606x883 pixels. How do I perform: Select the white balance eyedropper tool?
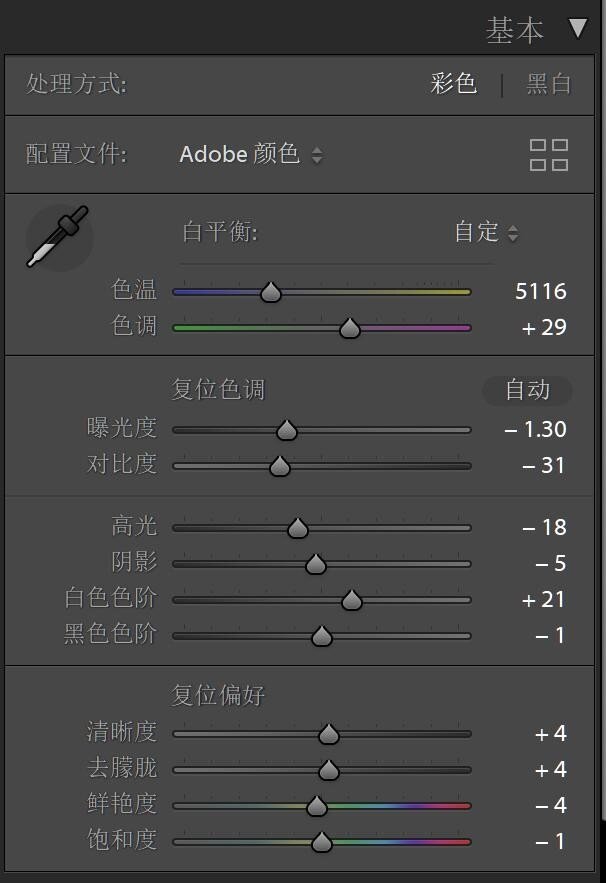[57, 237]
